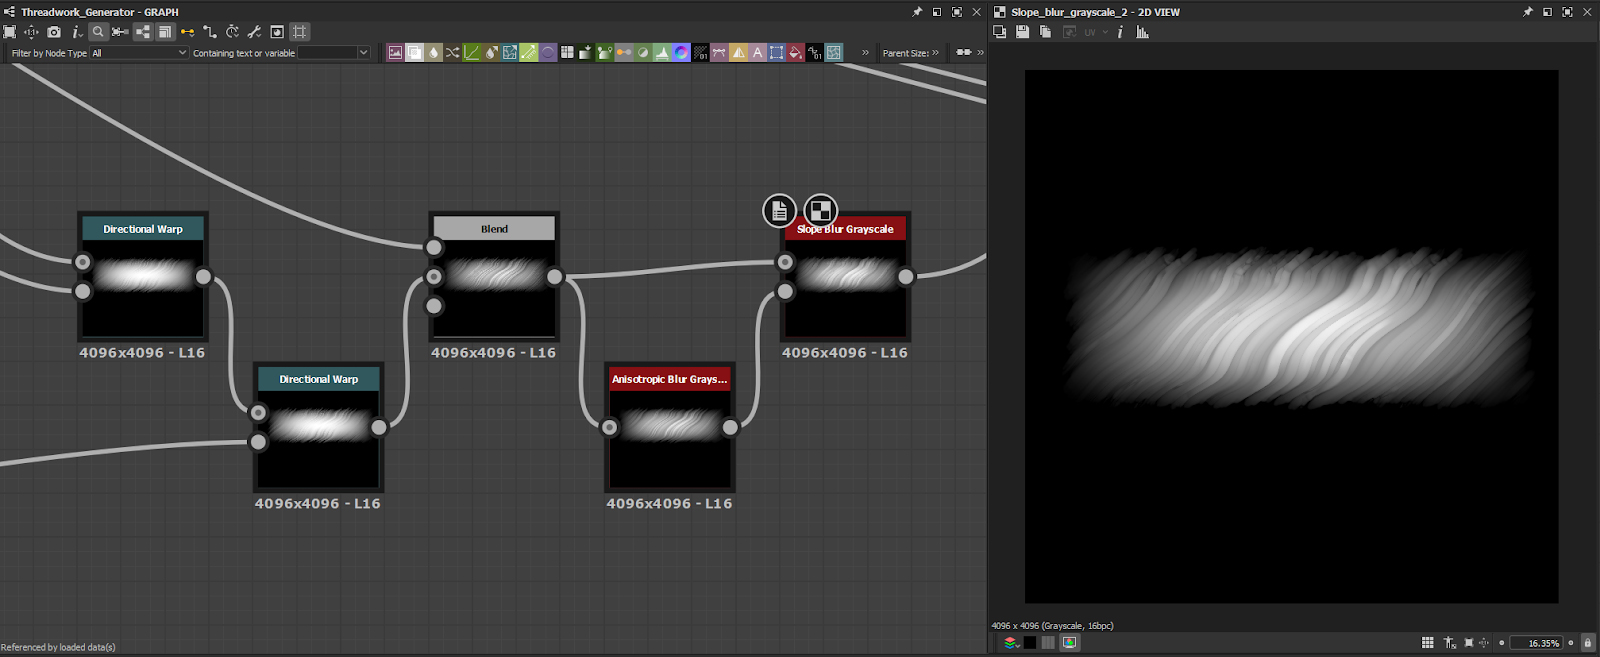Screen dimensions: 1600x657
Task: Add an HSL node from toolbar
Action: 643,52
